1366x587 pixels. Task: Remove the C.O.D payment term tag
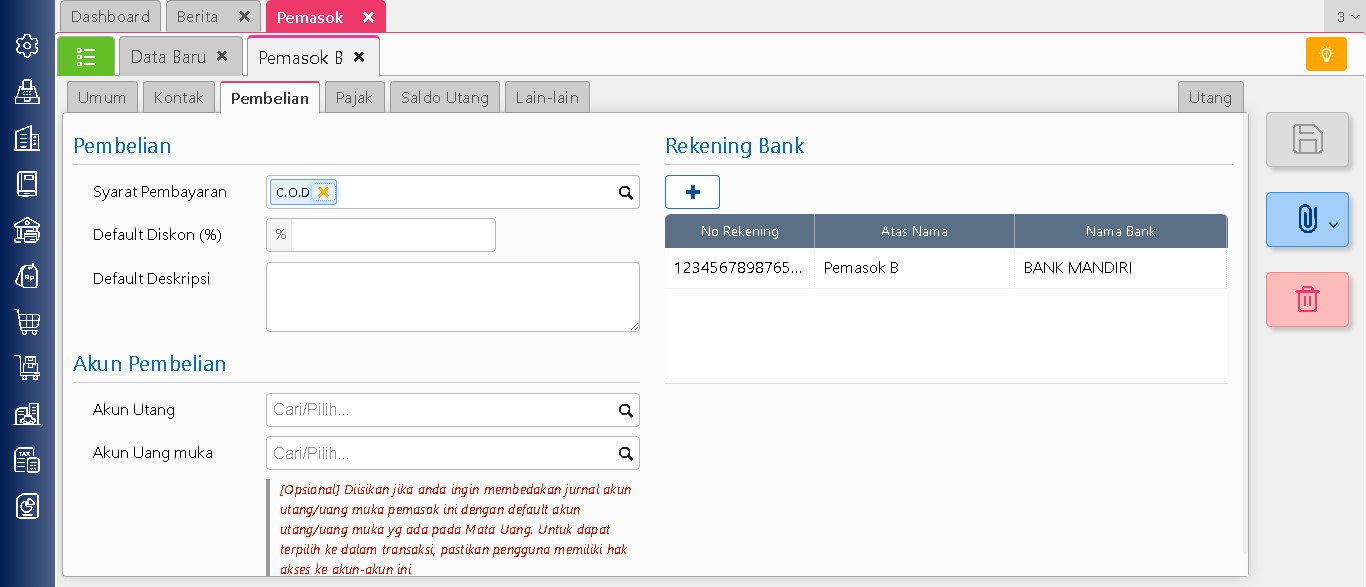pos(323,192)
